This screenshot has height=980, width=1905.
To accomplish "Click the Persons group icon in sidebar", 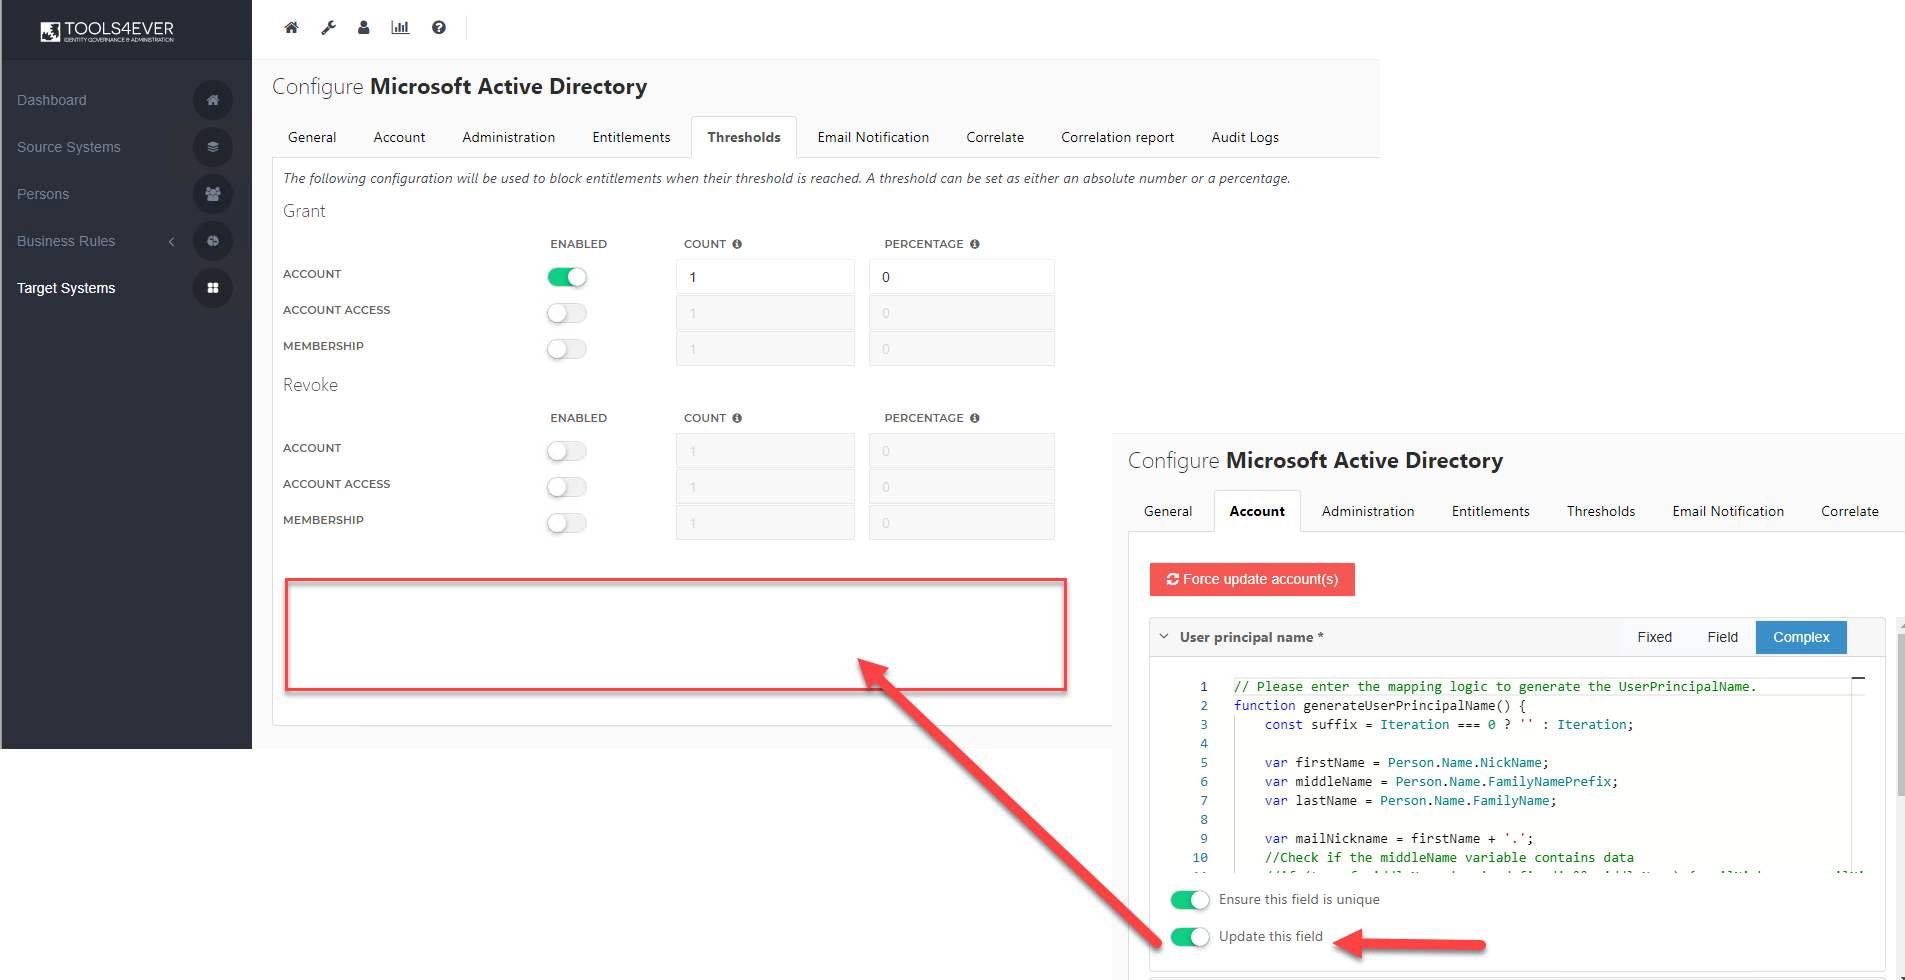I will pyautogui.click(x=213, y=194).
